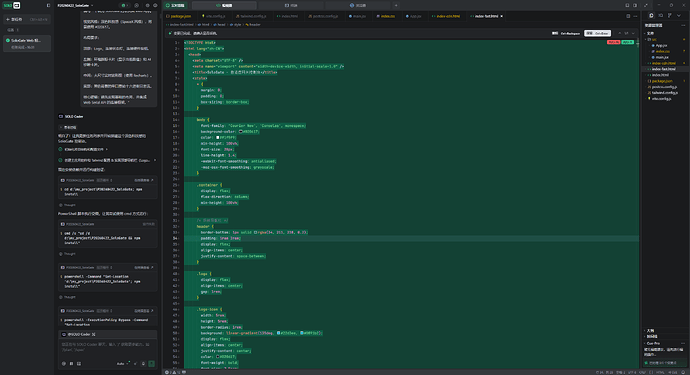Expand more side panel options chevron
The image size is (690, 375).
679,15
